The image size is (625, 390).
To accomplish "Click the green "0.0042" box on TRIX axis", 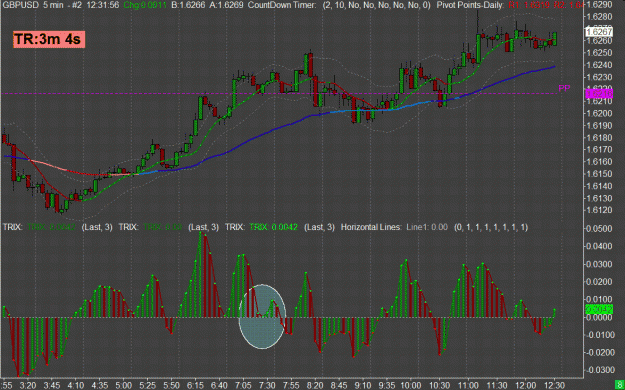I will click(x=599, y=309).
